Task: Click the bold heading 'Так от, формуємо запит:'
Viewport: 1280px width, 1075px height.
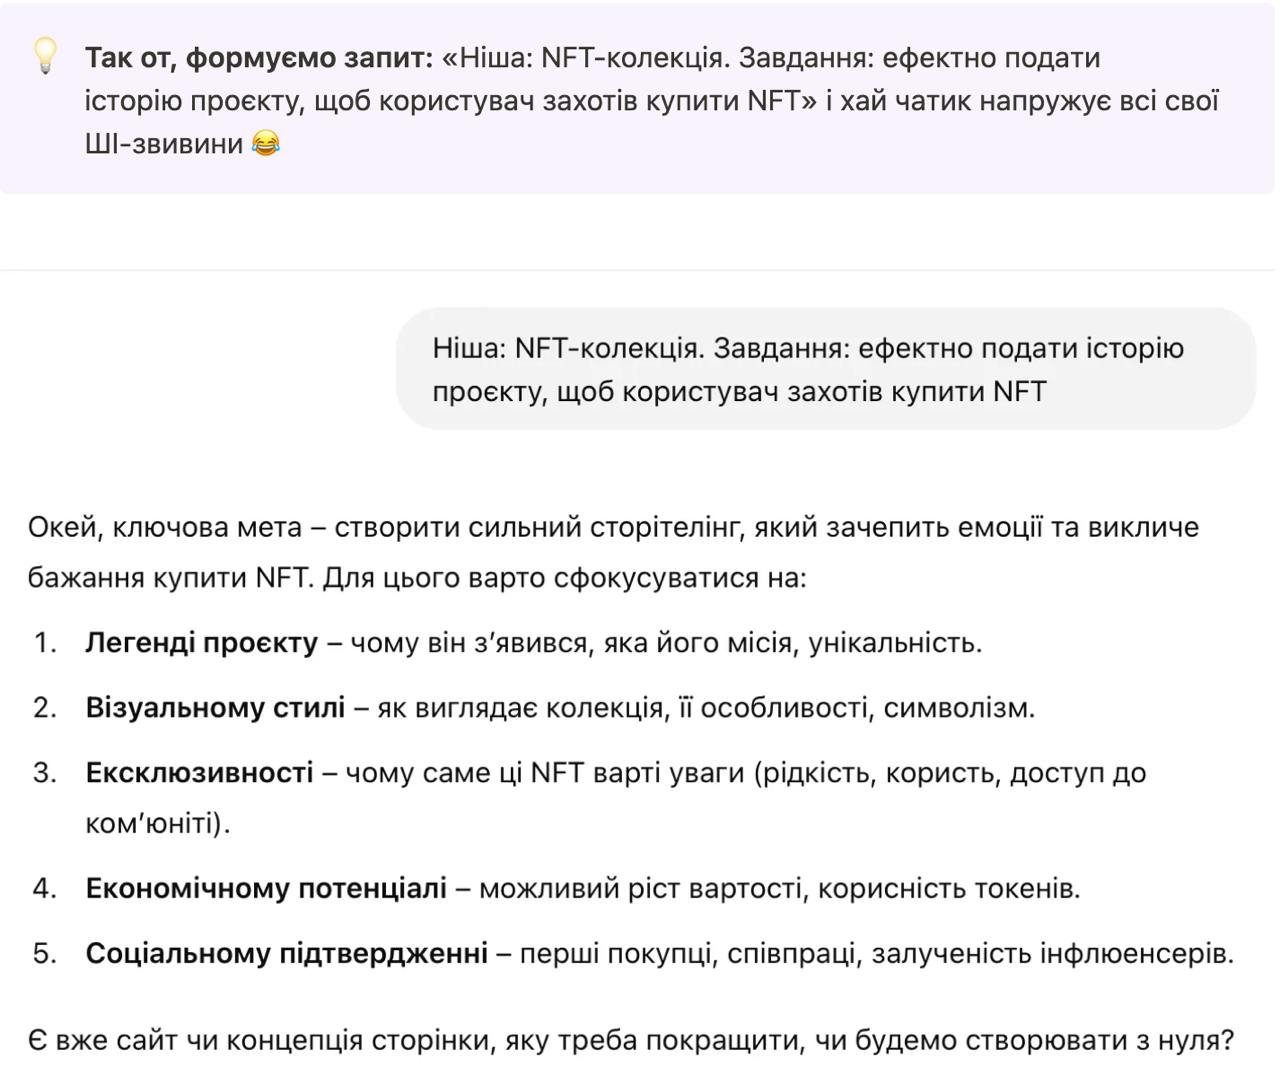Action: (259, 58)
